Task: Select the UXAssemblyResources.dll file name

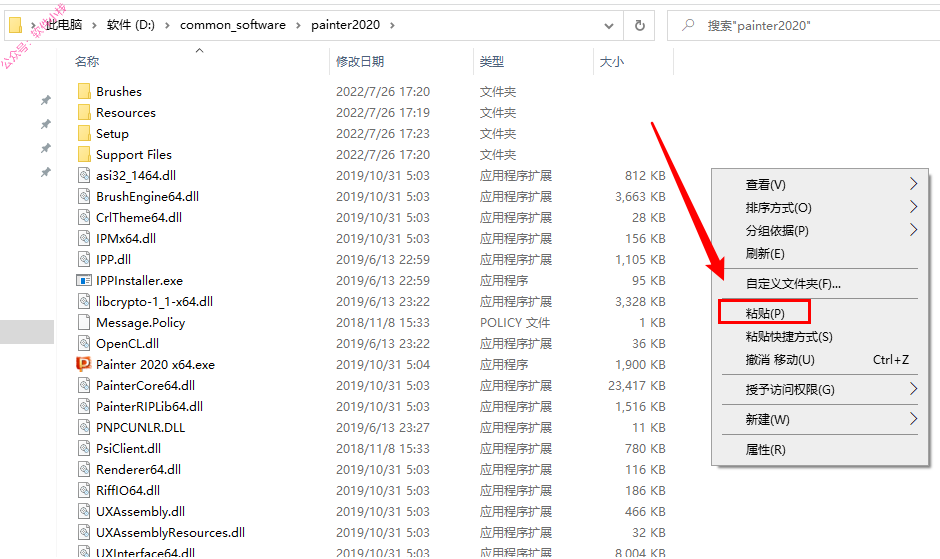Action: 170,532
